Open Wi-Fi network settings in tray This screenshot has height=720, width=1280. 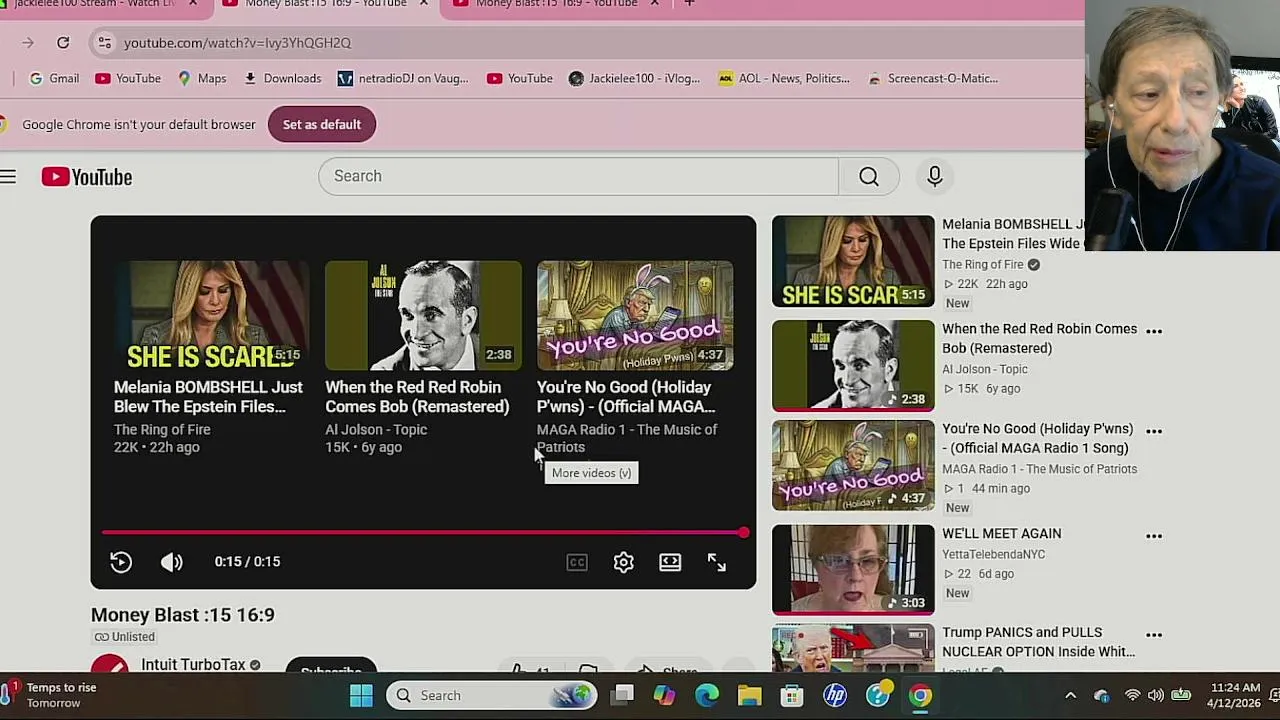[x=1132, y=696]
